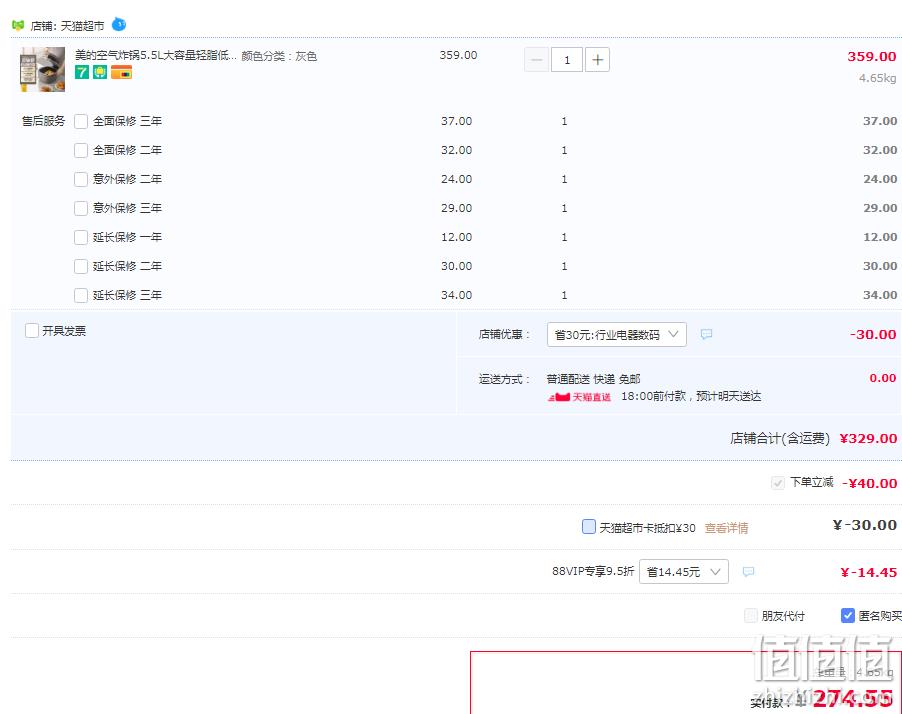Check 全面保修 三年 warranty option
The width and height of the screenshot is (902, 714).
click(81, 121)
